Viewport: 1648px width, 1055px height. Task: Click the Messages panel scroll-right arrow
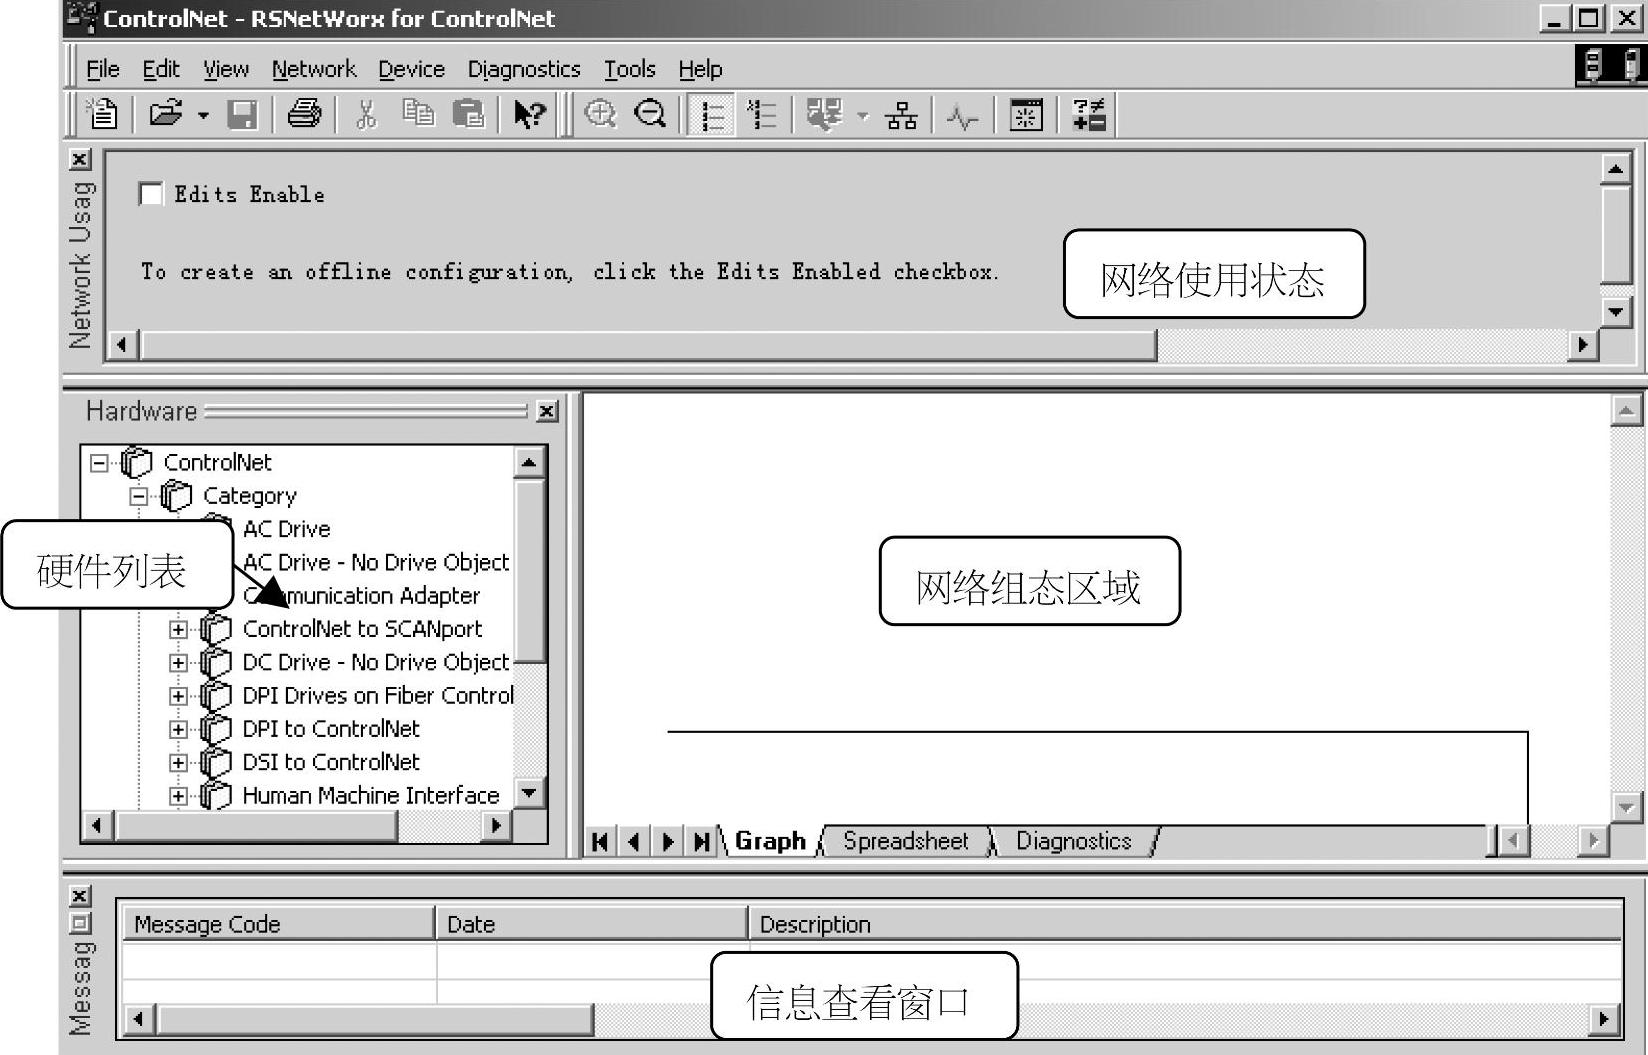(x=1604, y=1019)
